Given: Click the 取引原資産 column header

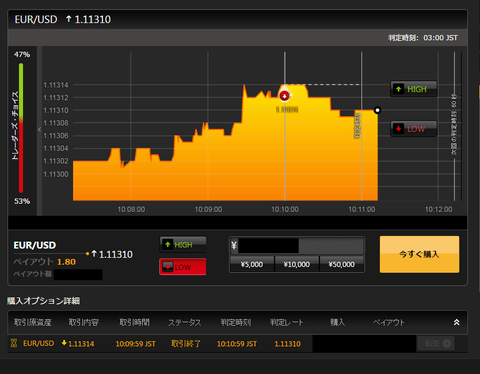Looking at the screenshot, I should coord(33,322).
